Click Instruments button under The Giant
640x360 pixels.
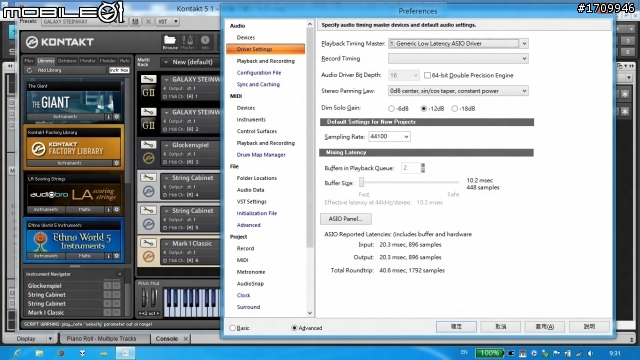click(x=65, y=117)
